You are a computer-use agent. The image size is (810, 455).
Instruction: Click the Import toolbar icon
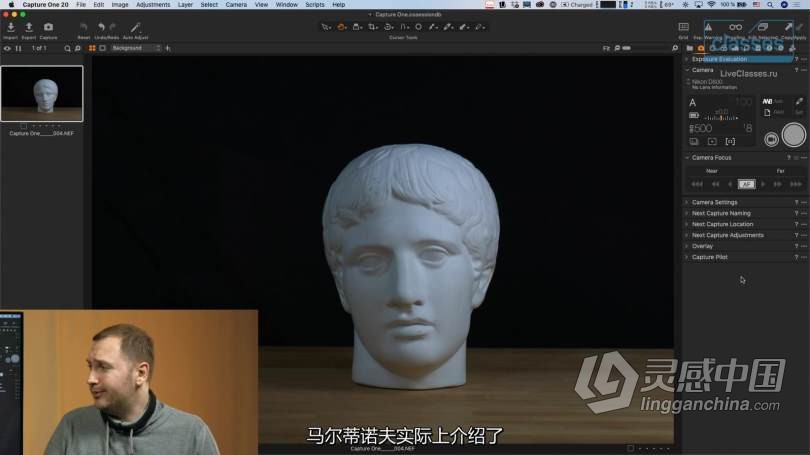coord(11,27)
